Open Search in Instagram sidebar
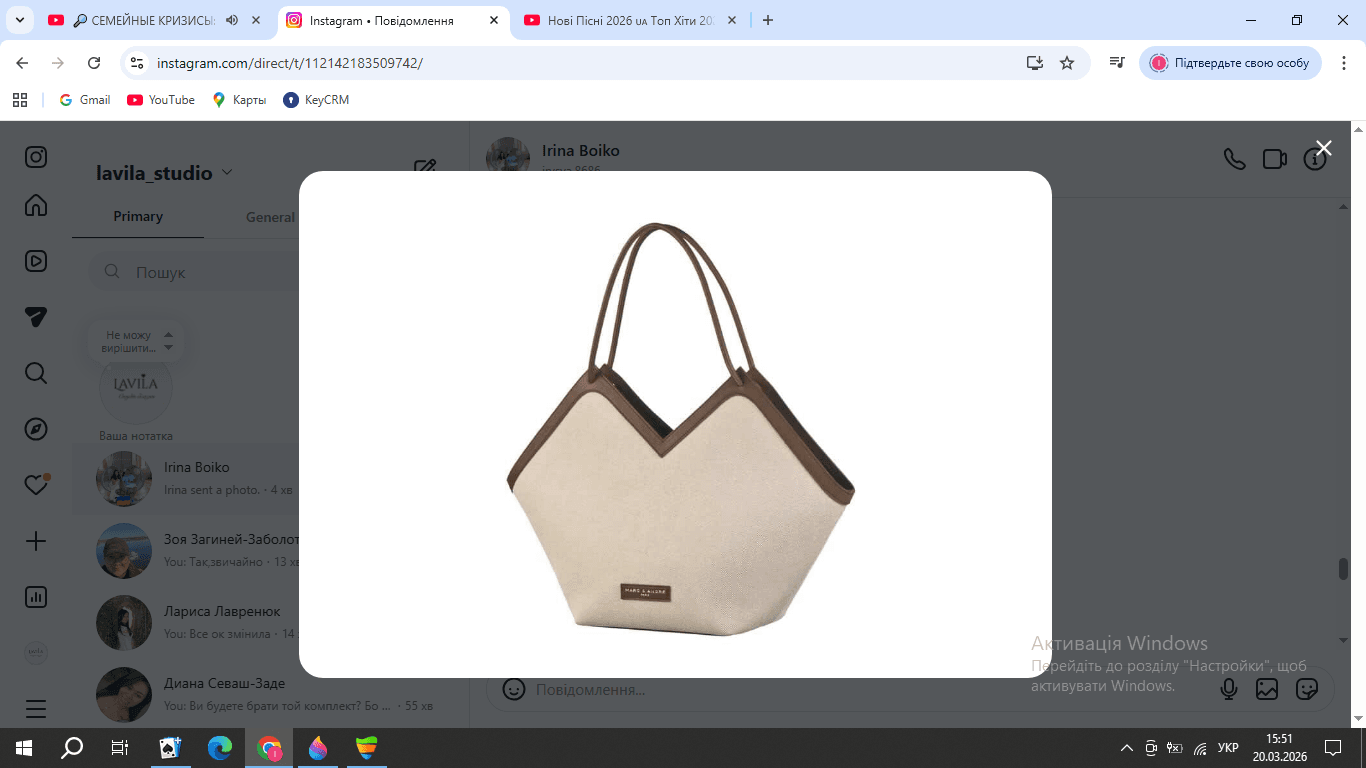 36,373
